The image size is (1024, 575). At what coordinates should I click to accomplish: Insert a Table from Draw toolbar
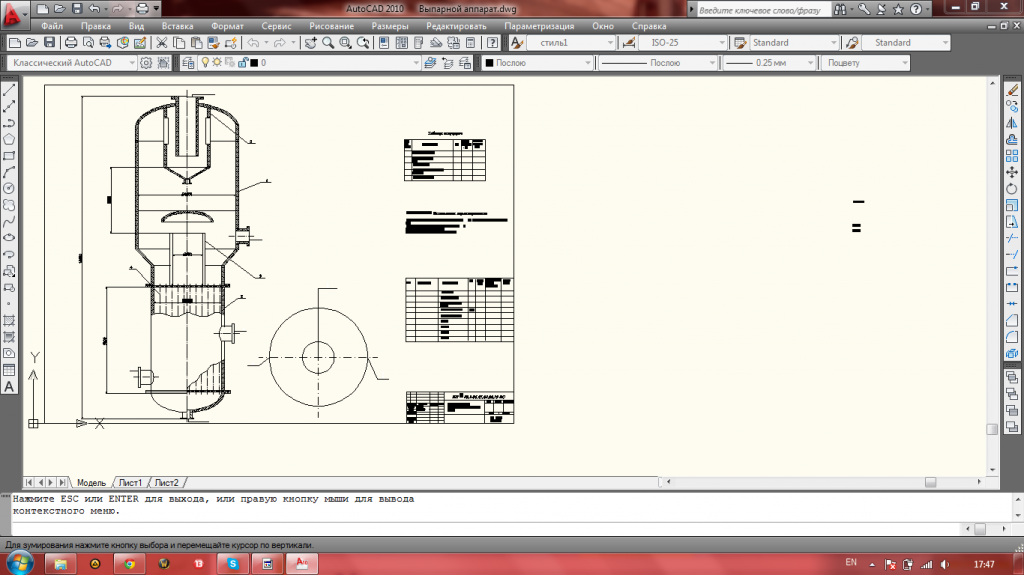[x=9, y=370]
